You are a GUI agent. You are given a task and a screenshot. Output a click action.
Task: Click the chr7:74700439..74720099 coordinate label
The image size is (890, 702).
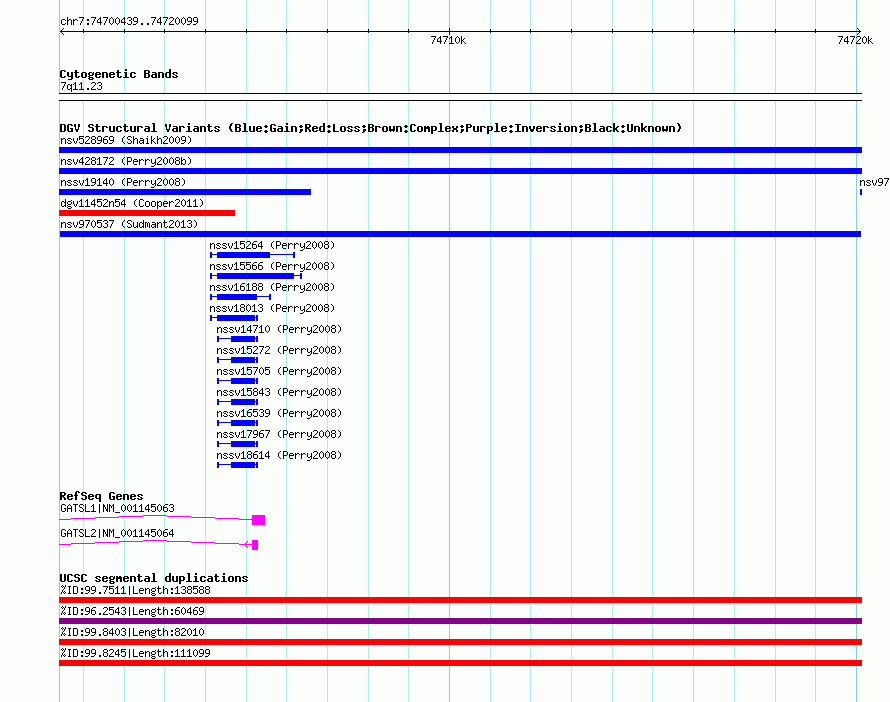[129, 21]
